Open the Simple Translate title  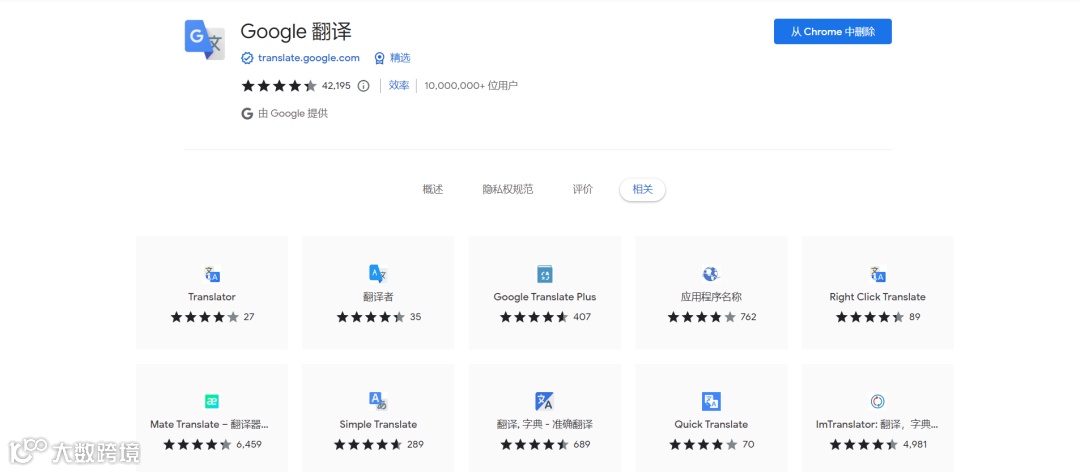[378, 424]
